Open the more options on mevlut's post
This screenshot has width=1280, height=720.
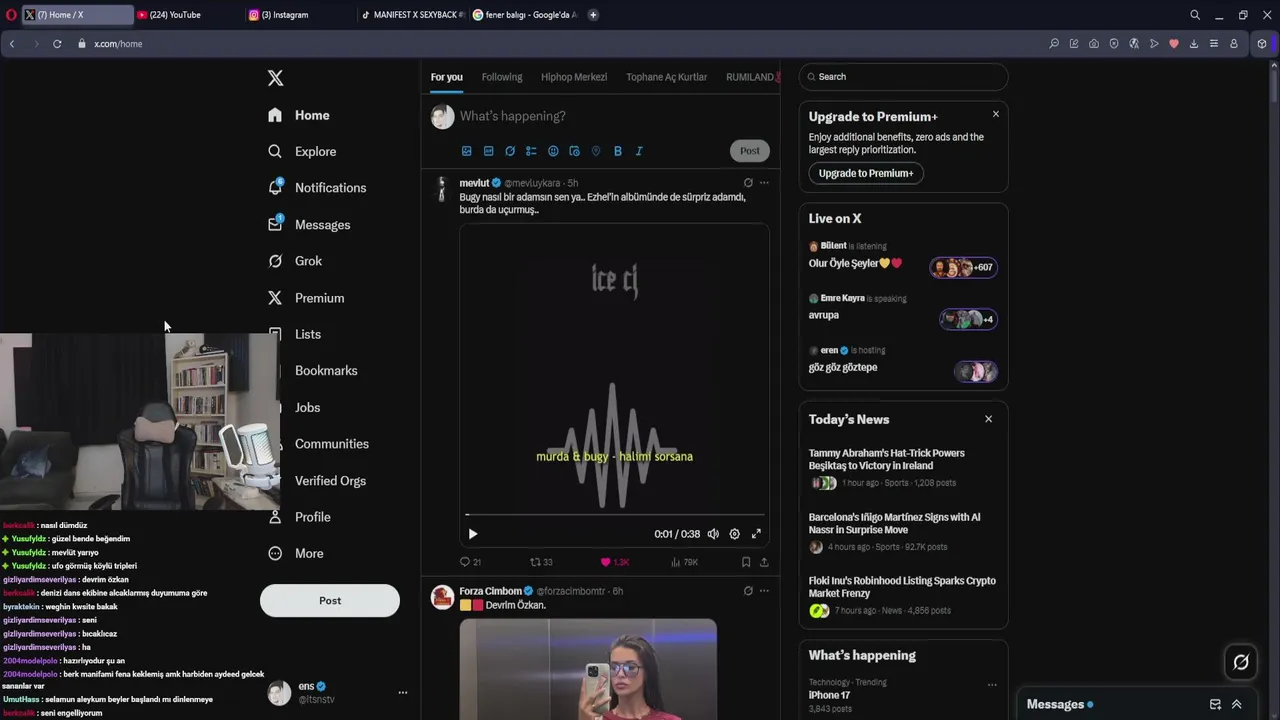[x=764, y=183]
